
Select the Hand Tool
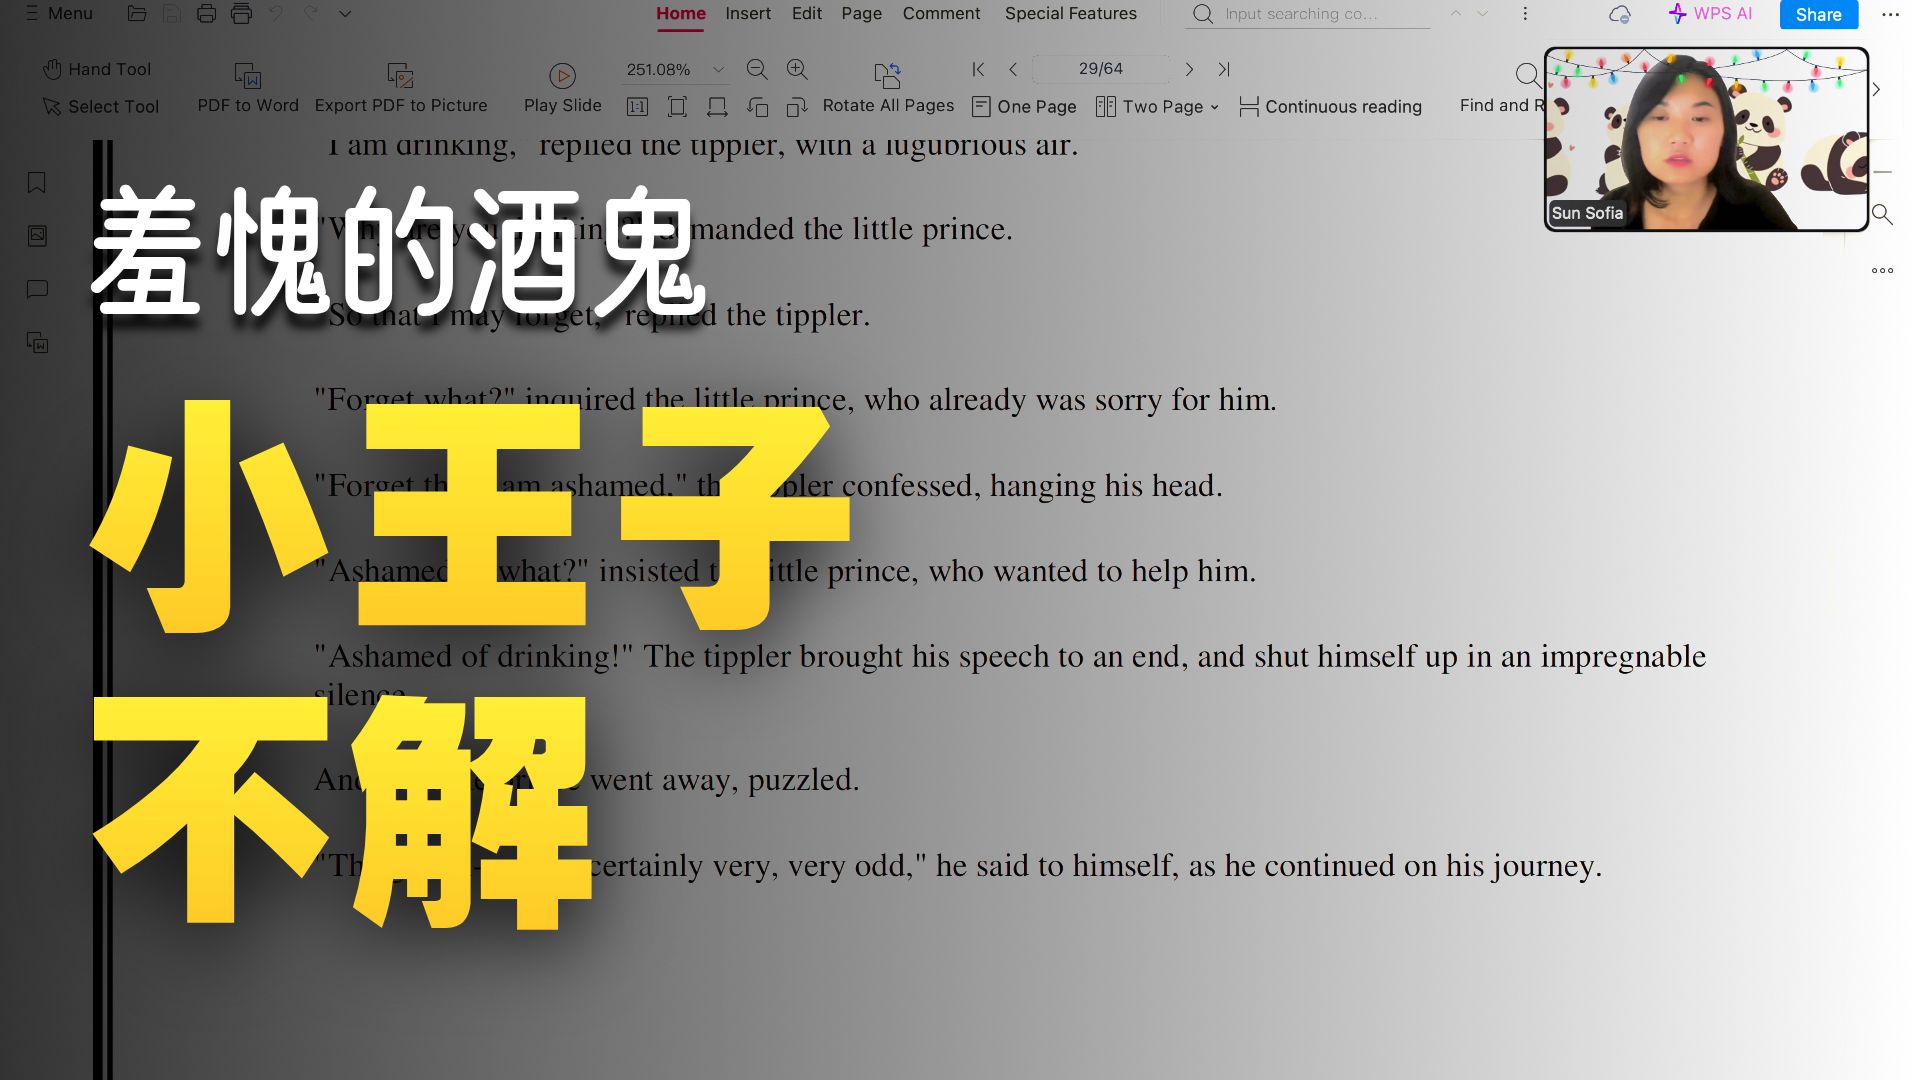coord(97,69)
